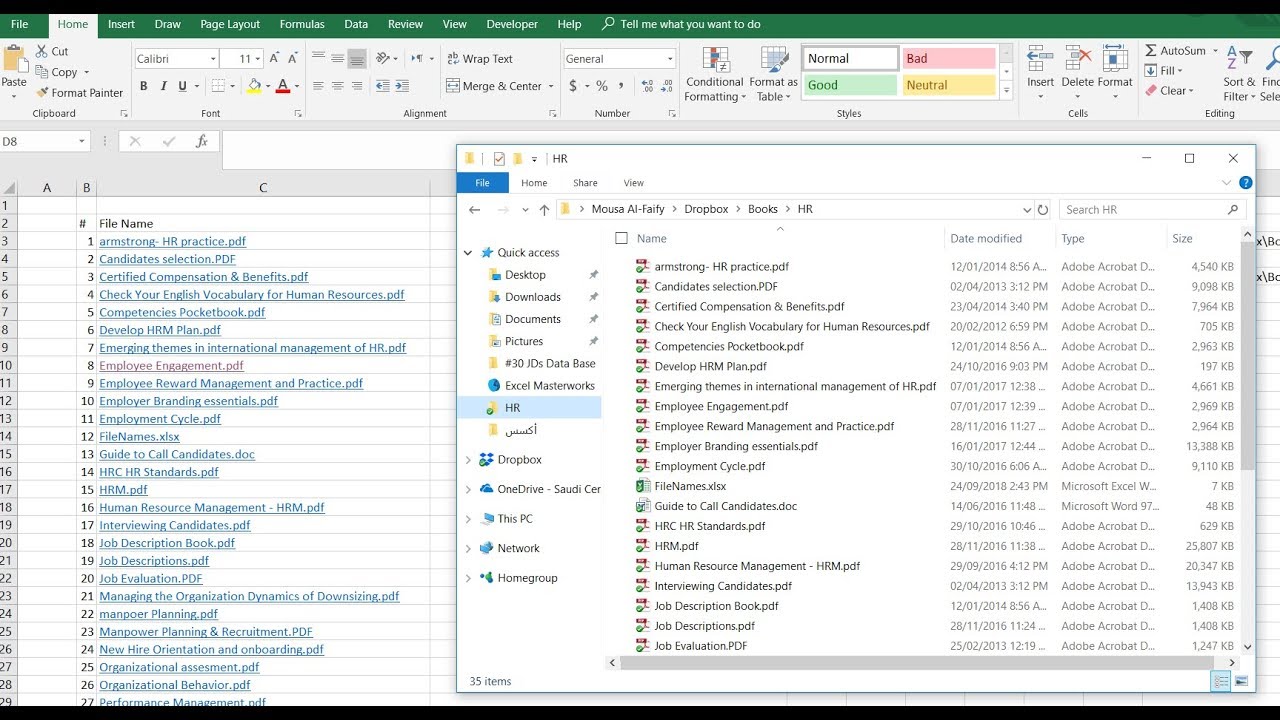
Task: Open Sort & Filter menu
Action: click(1238, 74)
